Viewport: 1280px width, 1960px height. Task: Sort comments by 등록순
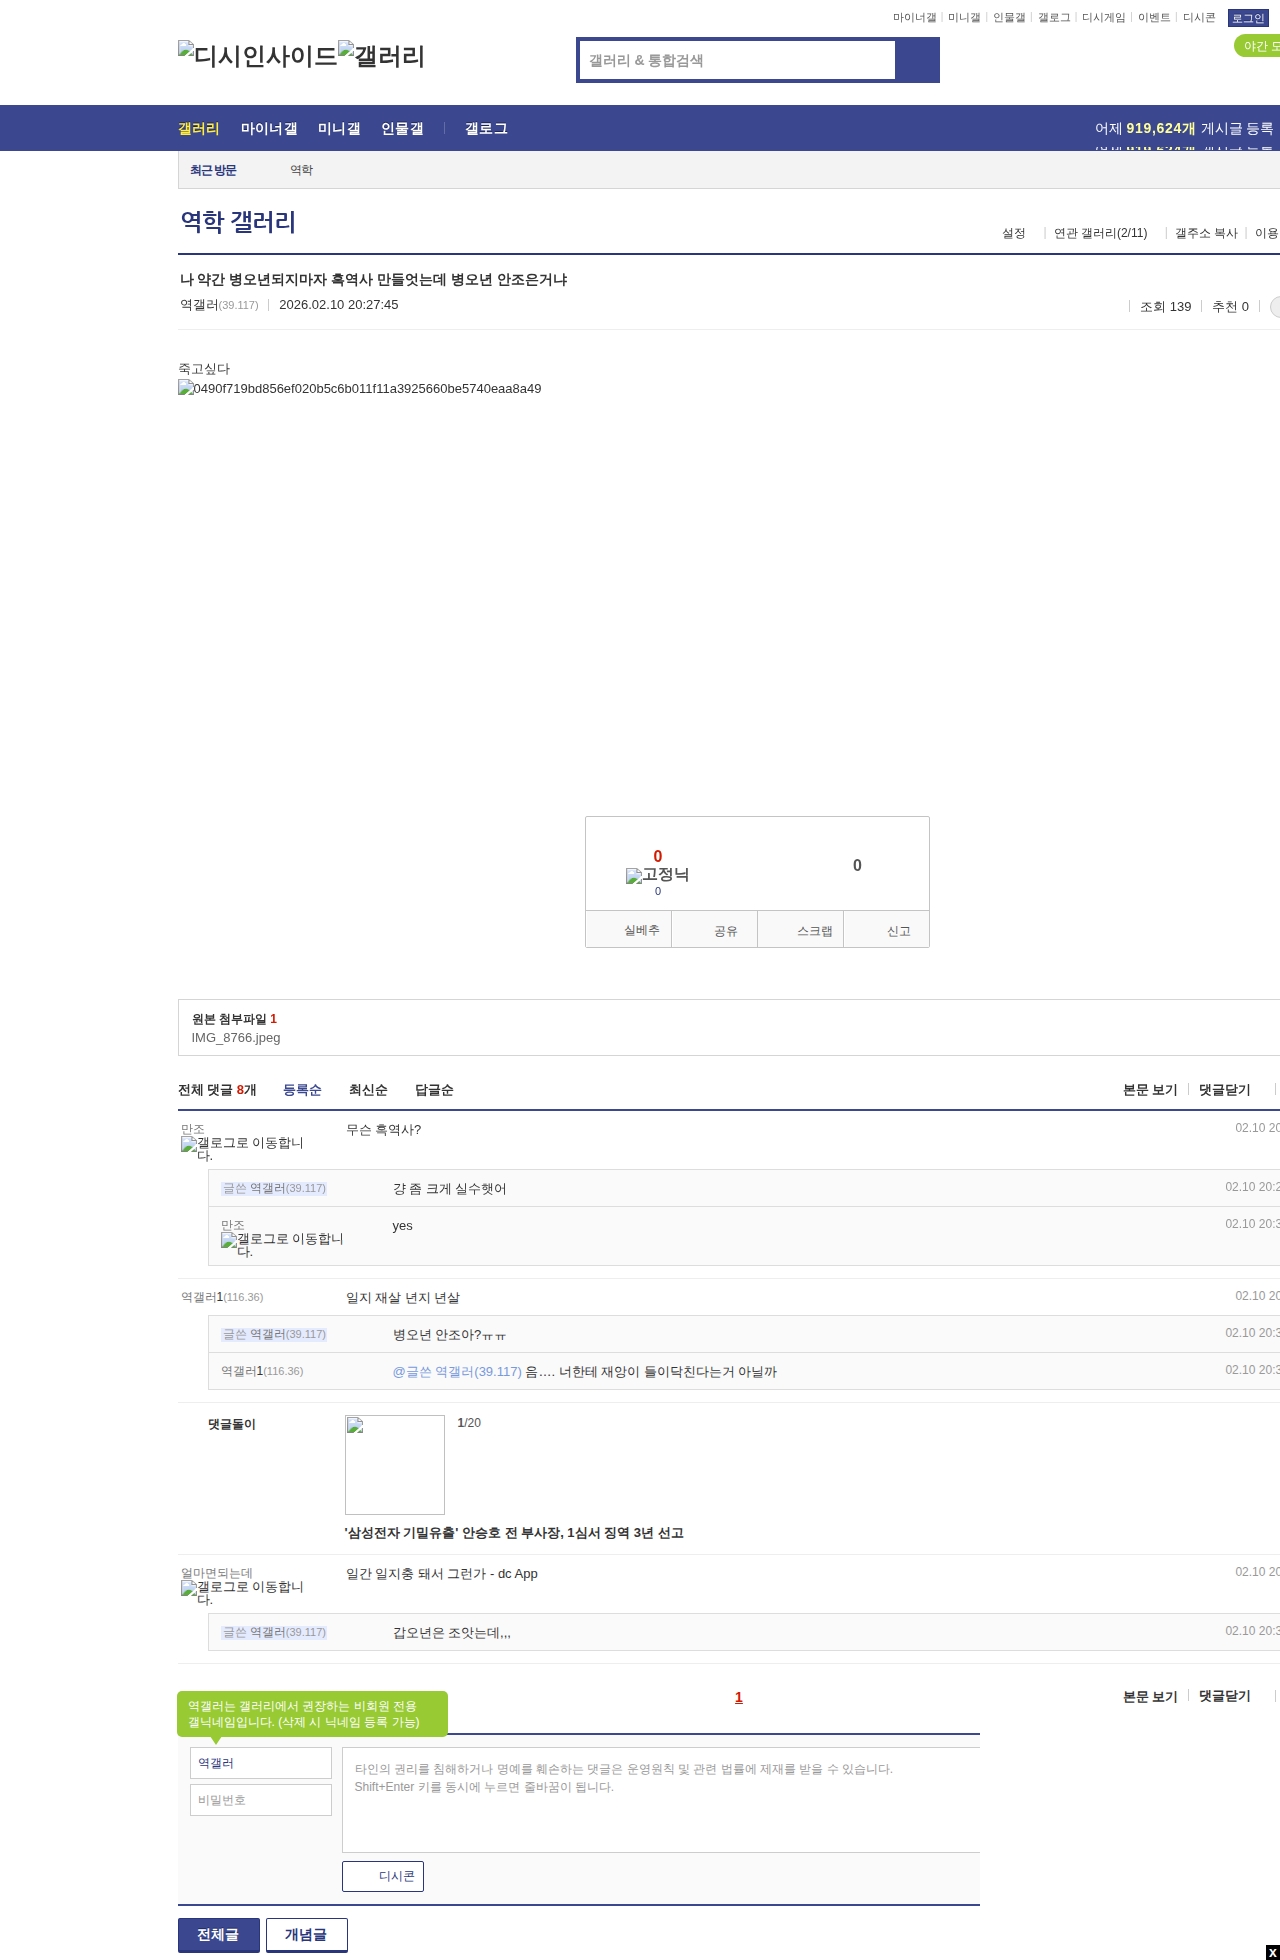302,1090
